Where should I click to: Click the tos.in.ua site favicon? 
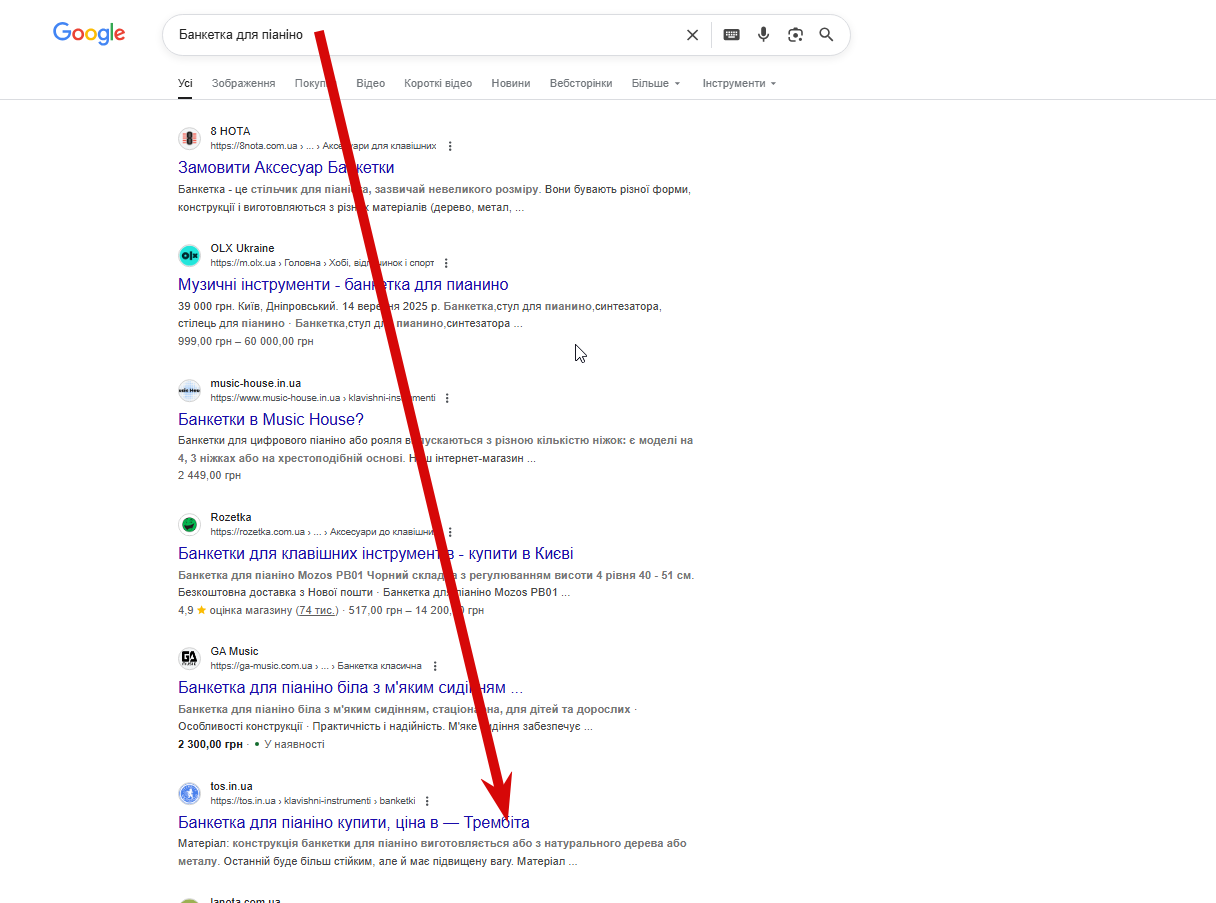189,794
